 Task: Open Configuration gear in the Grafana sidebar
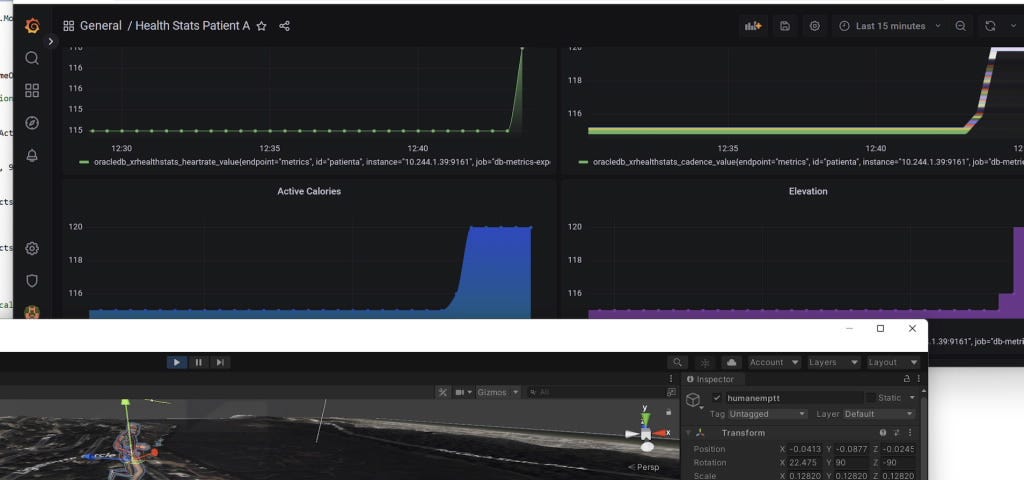click(32, 248)
